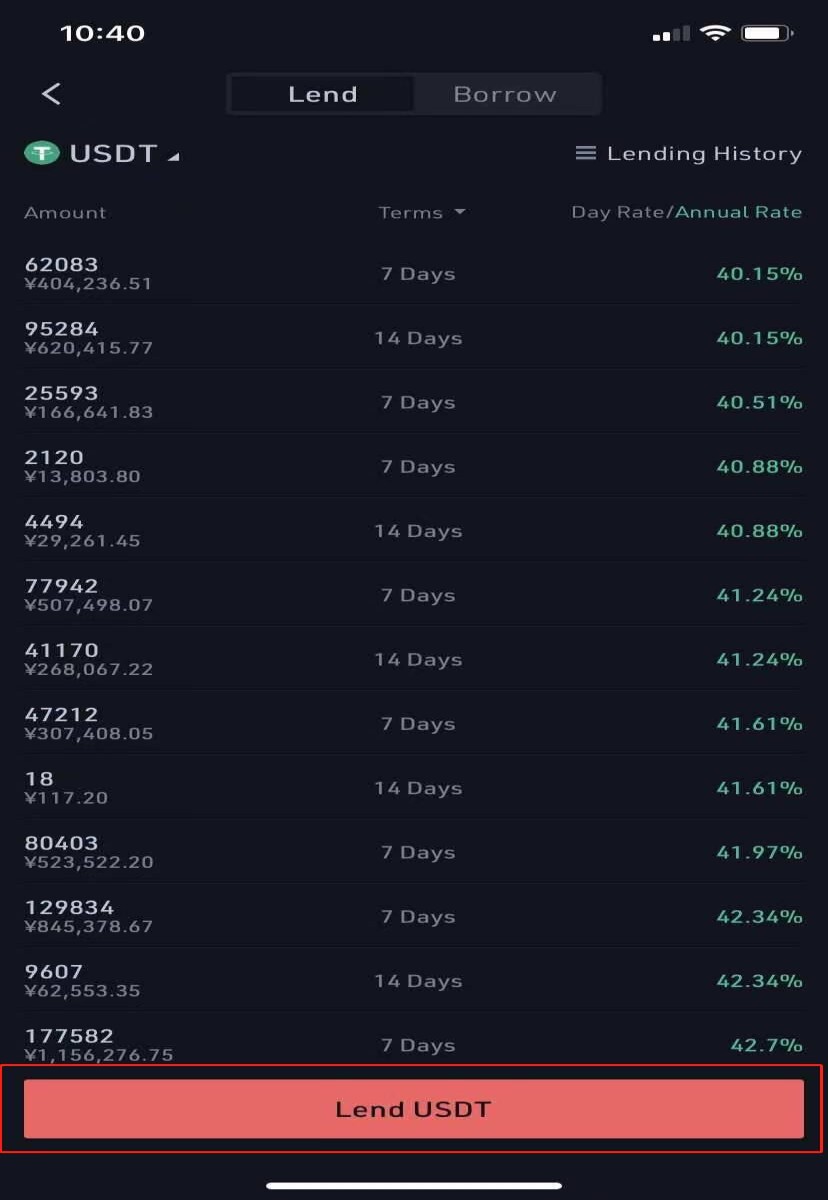Tap the 41.97% rate on 80403 row
Screen dimensions: 828x1200
(x=760, y=852)
